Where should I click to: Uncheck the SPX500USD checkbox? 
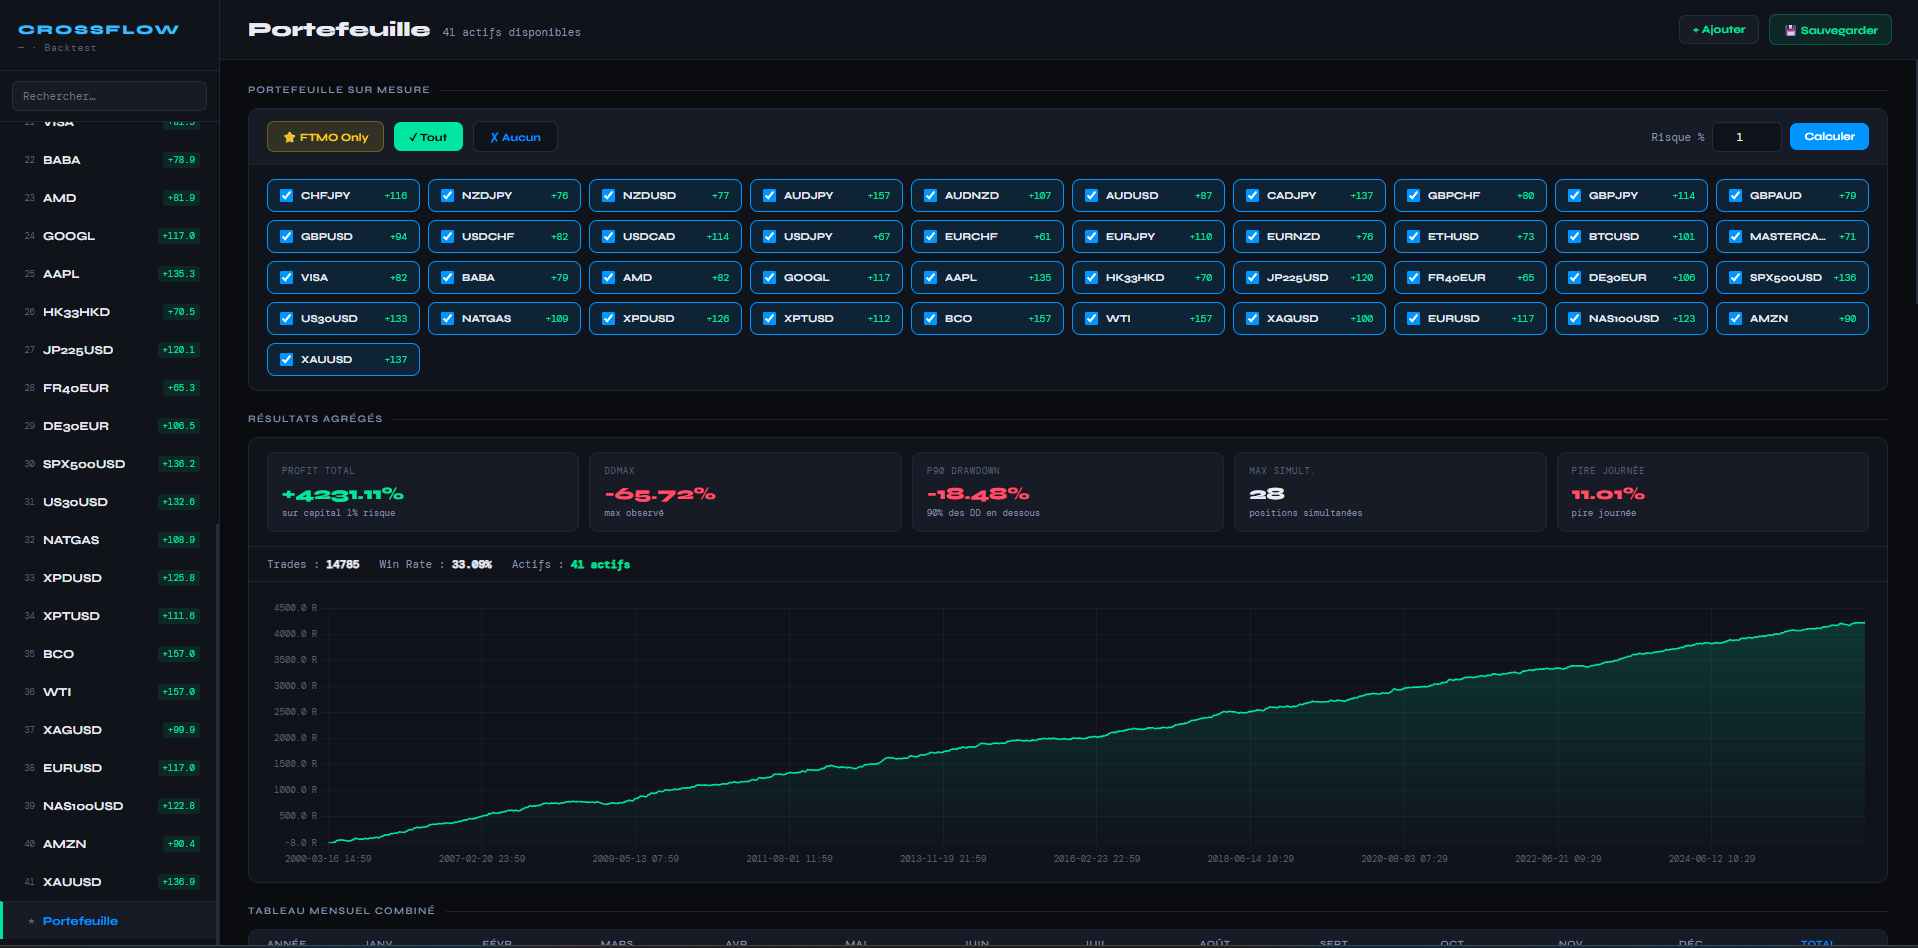[1736, 278]
